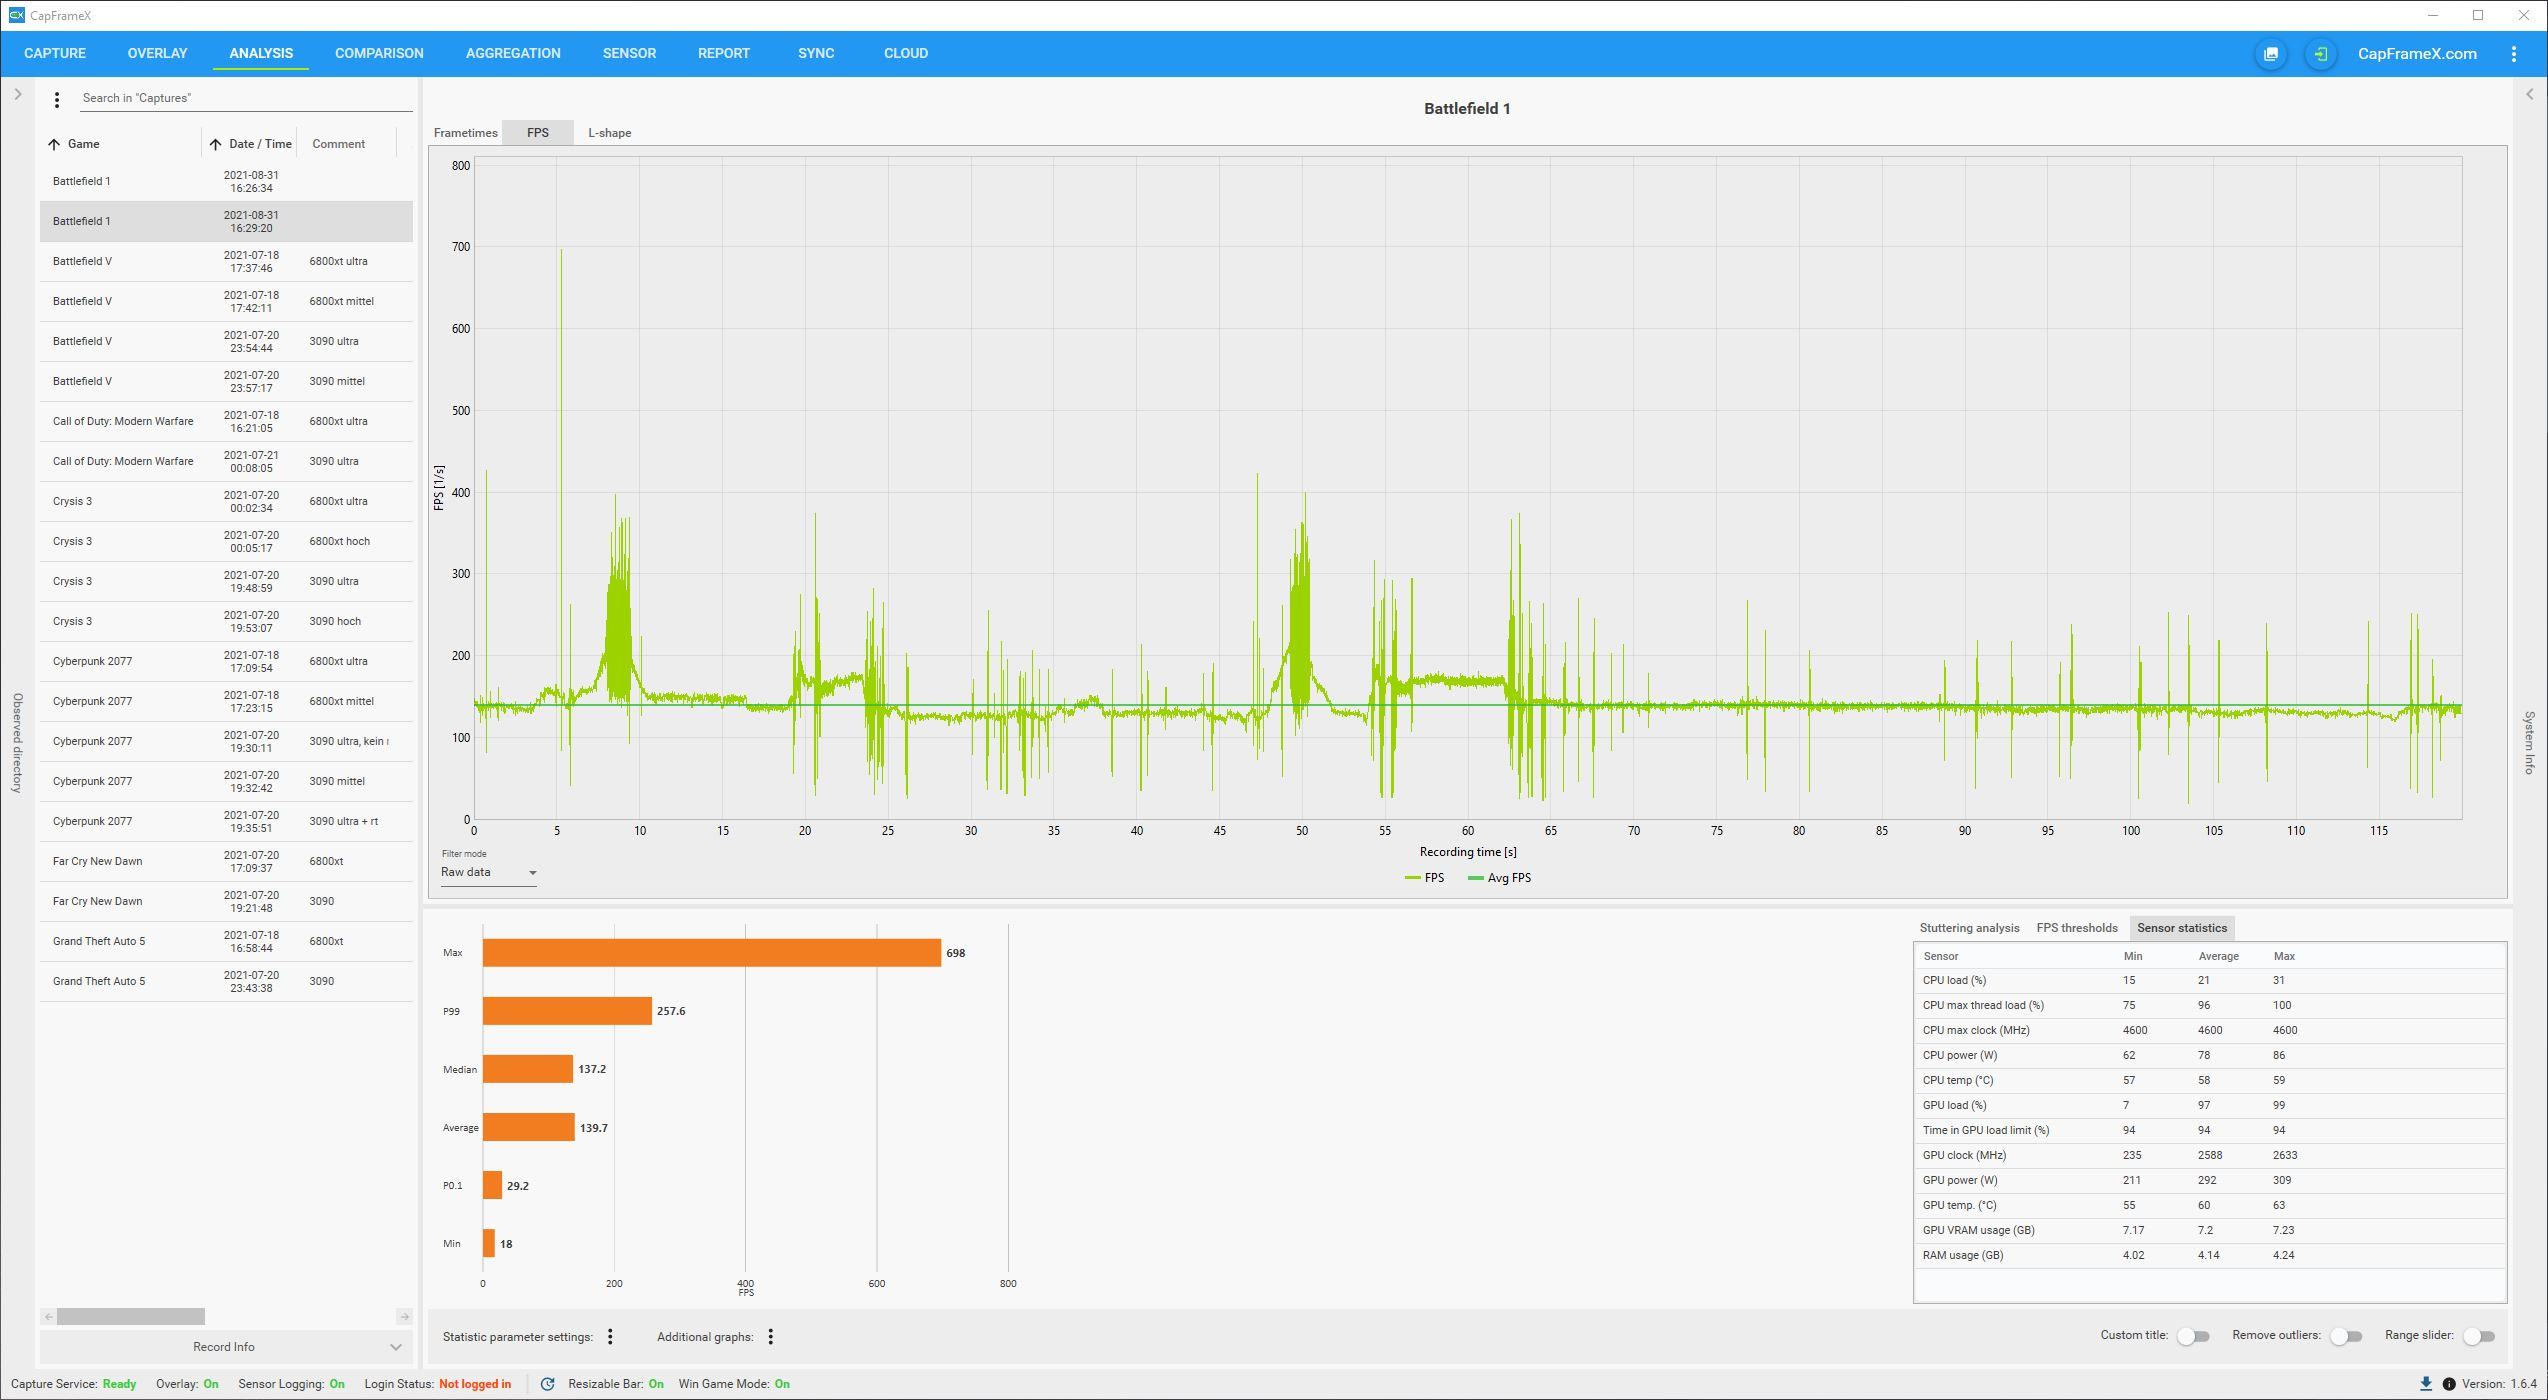Image resolution: width=2548 pixels, height=1400 pixels.
Task: Open the Stuttering analysis tab
Action: pos(1969,928)
